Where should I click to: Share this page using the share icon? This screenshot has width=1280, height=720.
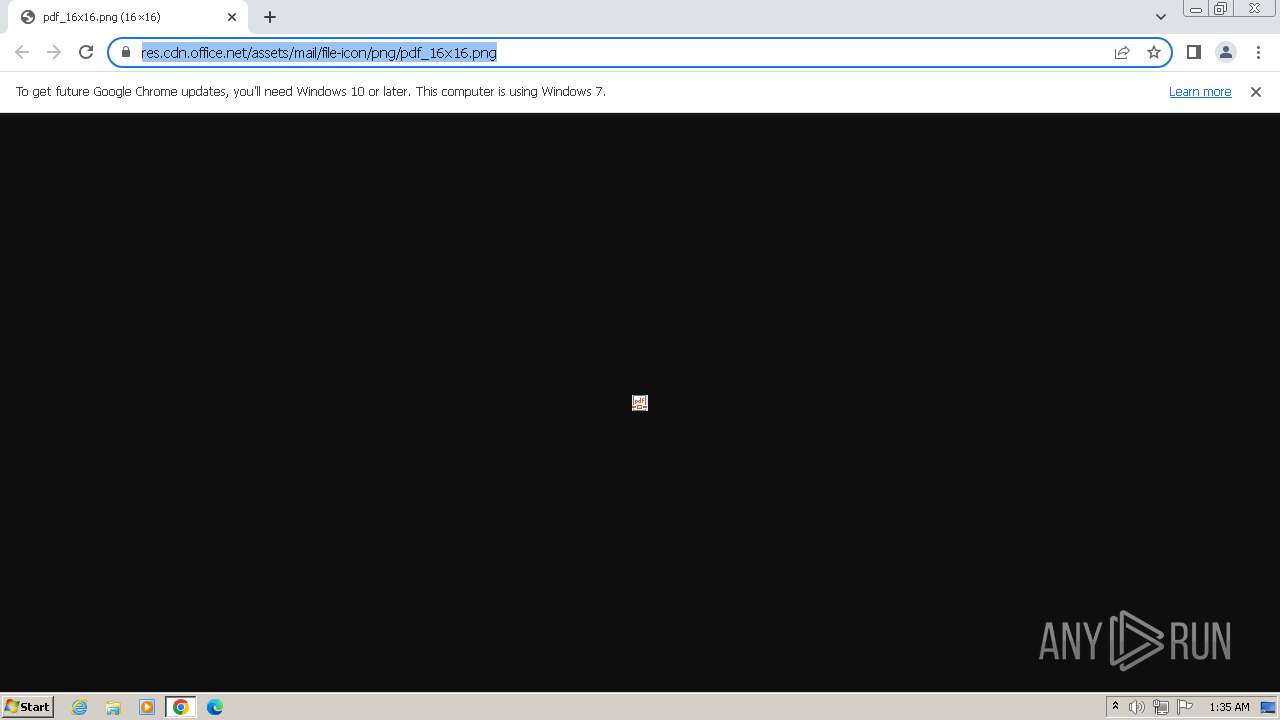pyautogui.click(x=1122, y=52)
